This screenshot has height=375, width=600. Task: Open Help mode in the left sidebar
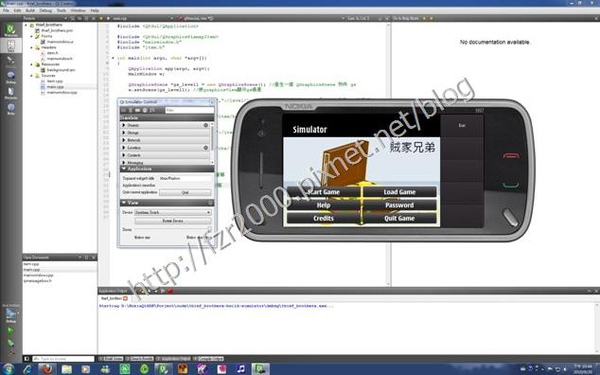(x=11, y=109)
